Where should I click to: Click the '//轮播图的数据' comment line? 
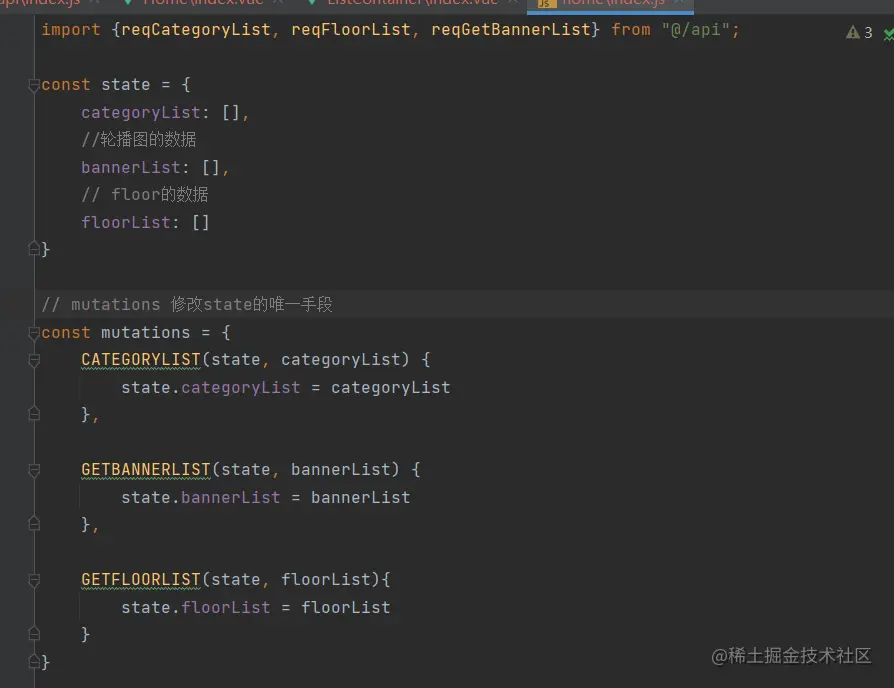(x=139, y=140)
